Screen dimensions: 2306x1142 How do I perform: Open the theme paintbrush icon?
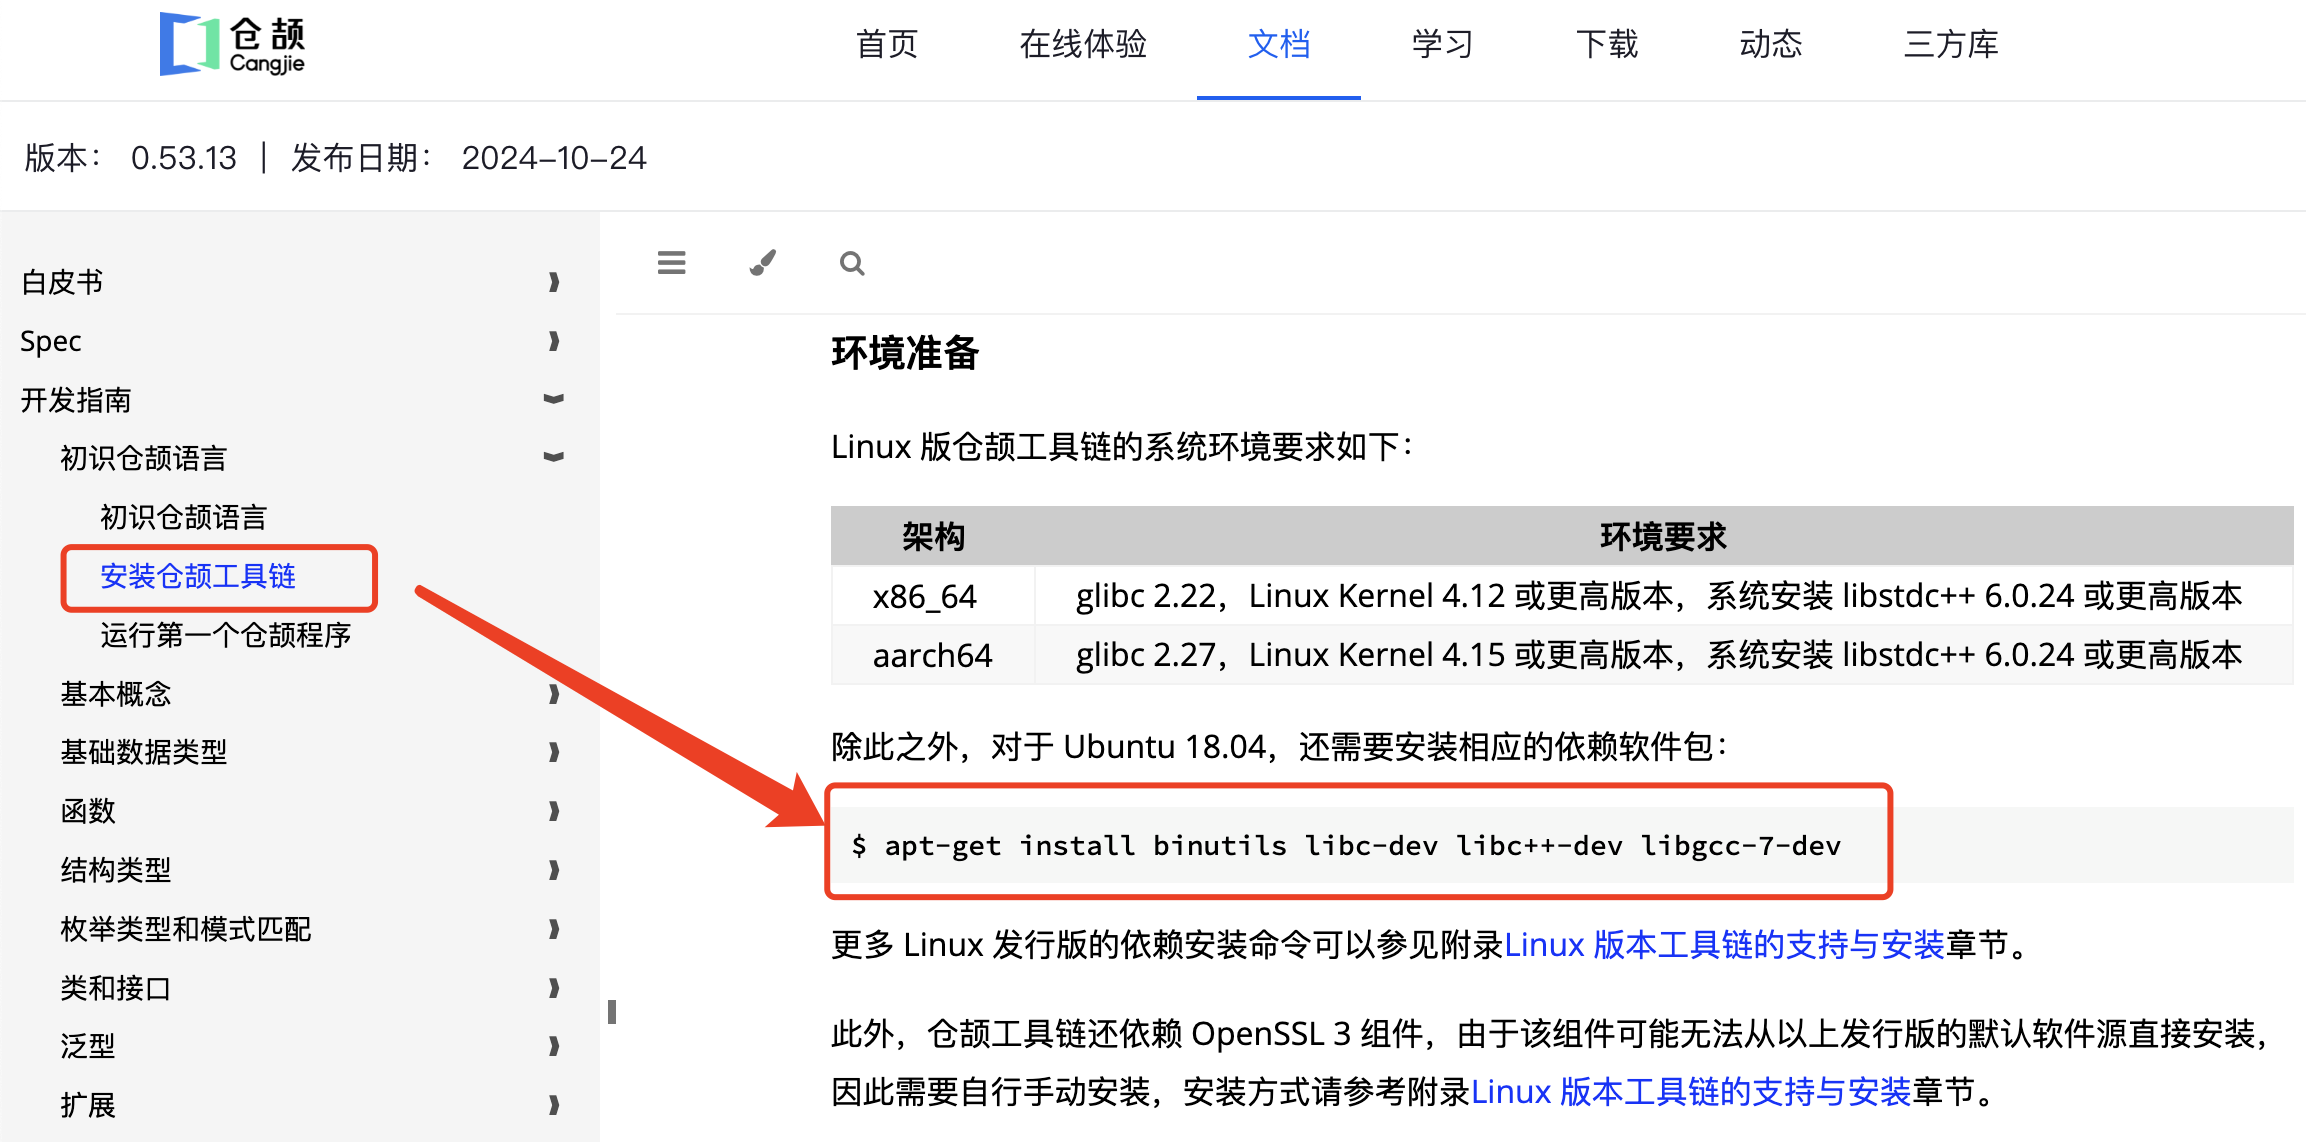(x=763, y=263)
